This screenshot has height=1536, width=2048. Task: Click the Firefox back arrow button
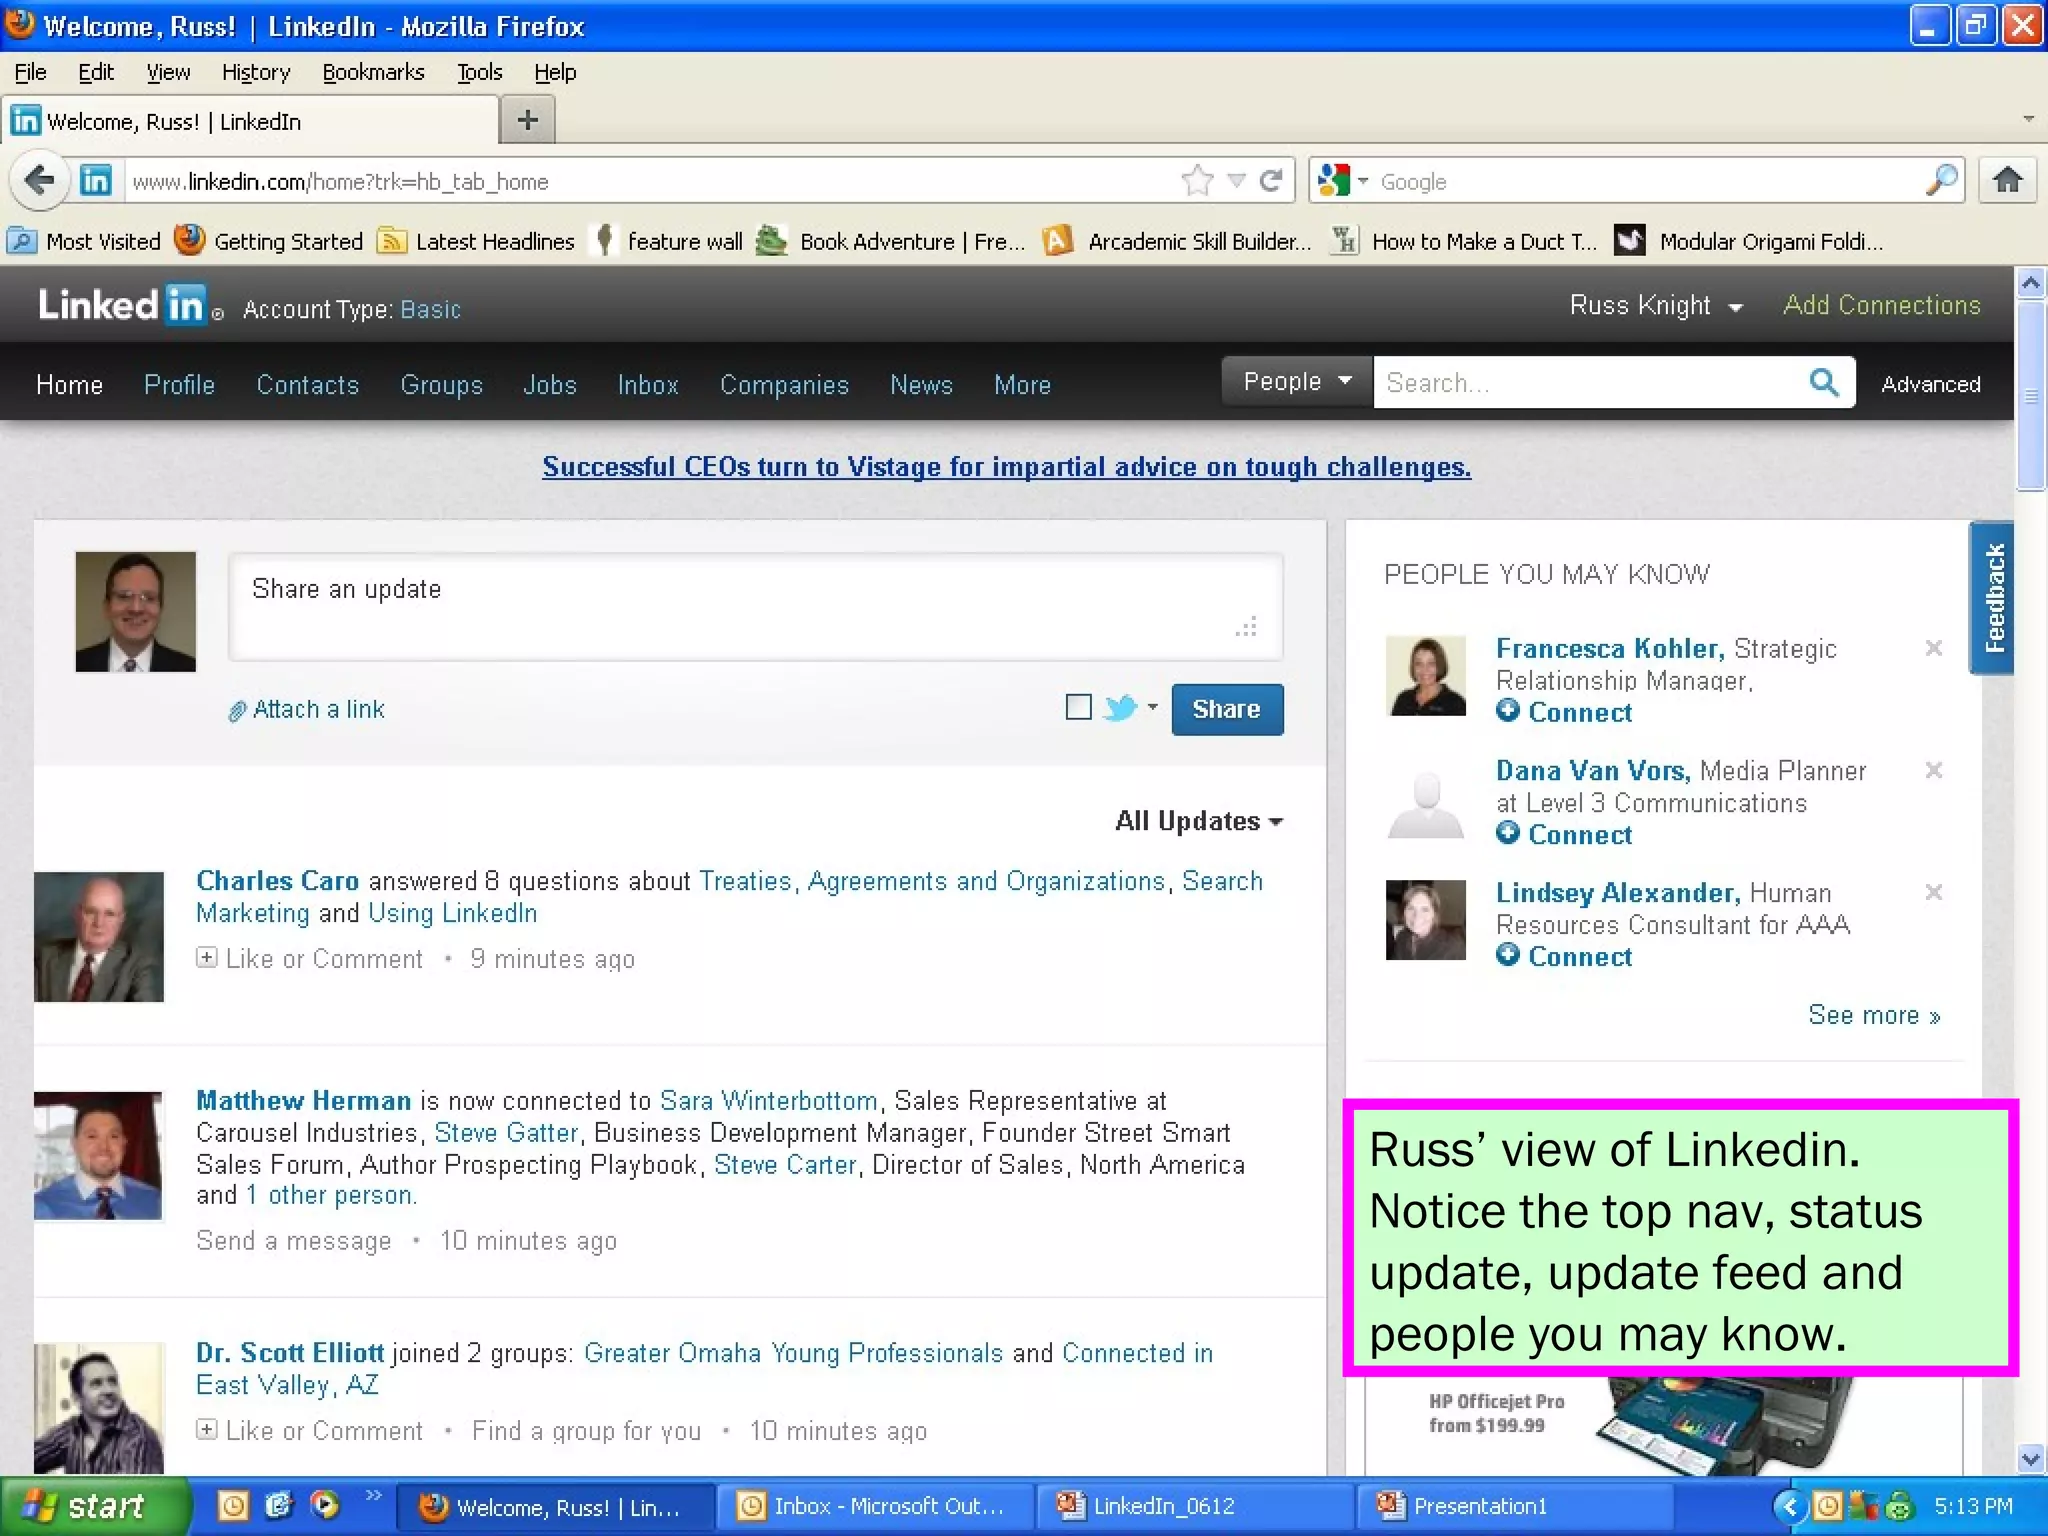[x=40, y=181]
